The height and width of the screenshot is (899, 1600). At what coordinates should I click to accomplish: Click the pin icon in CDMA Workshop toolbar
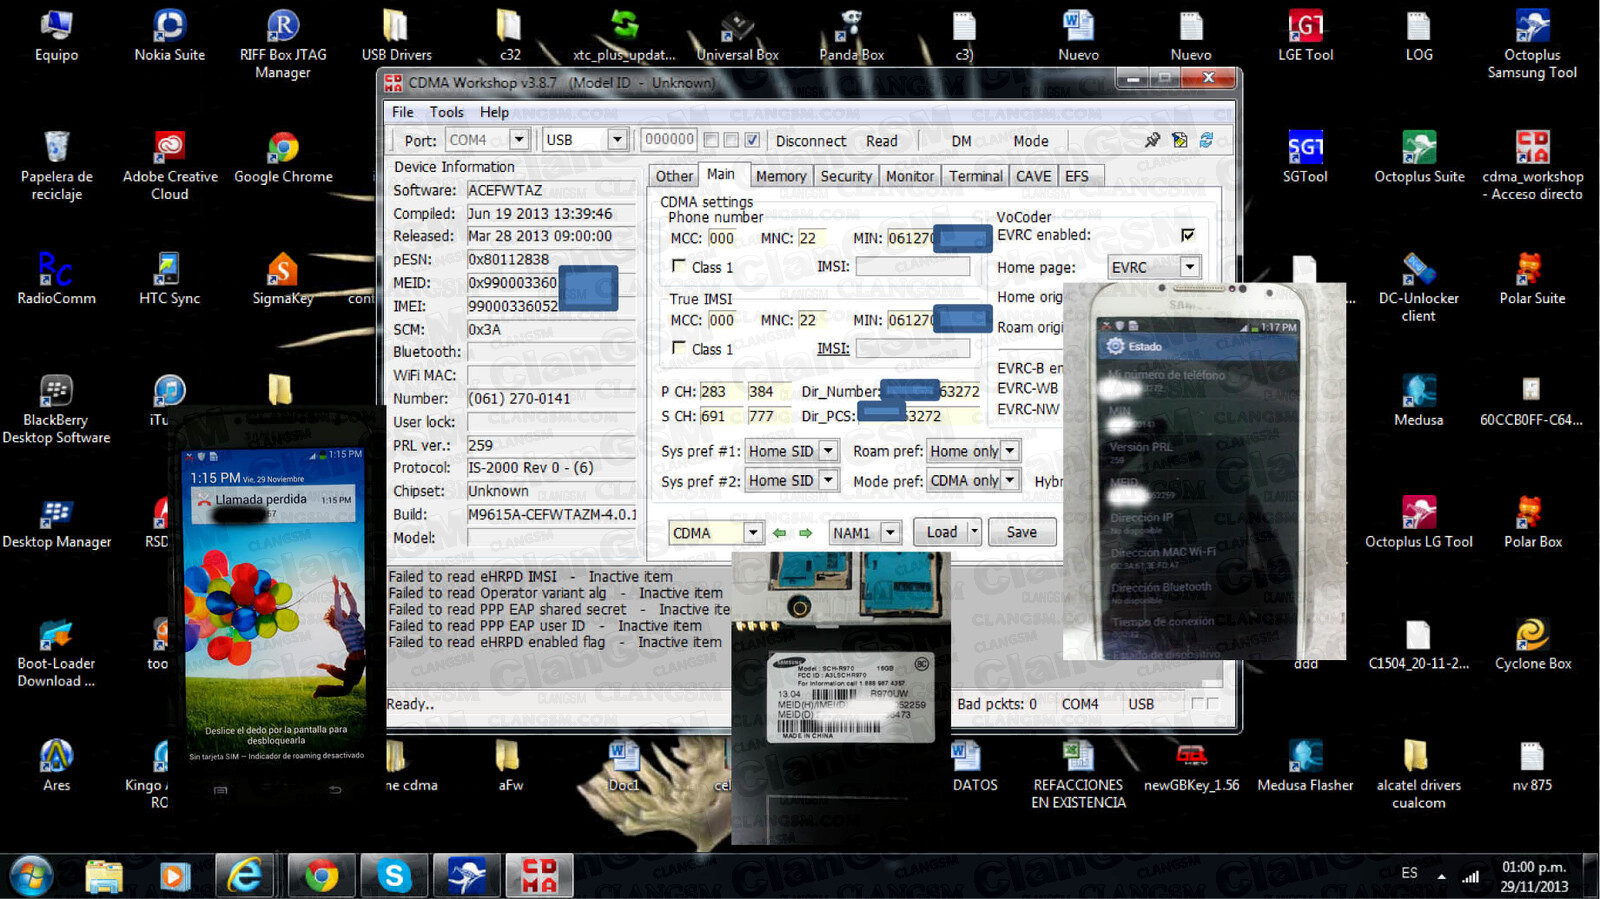click(1152, 140)
